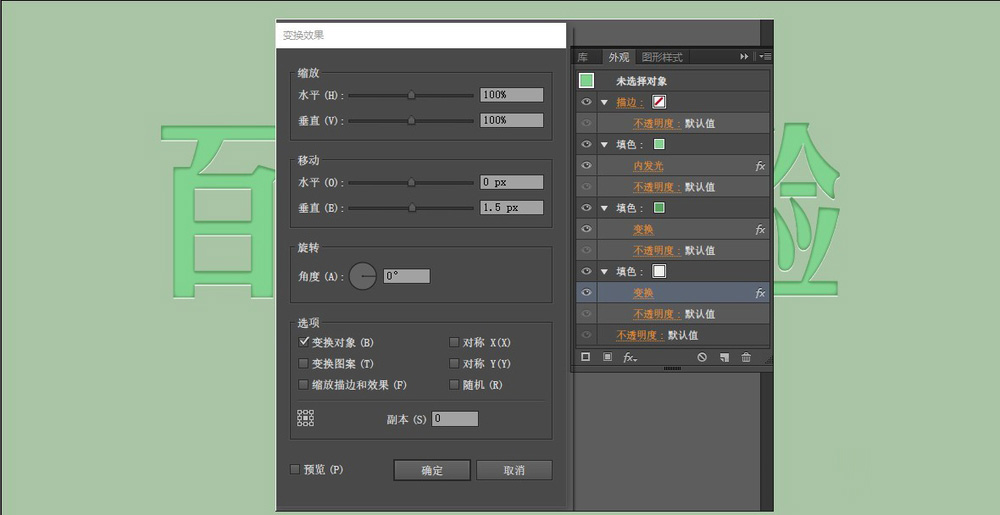Enable 随机 (R) checkbox
Viewport: 1000px width, 515px height.
click(x=454, y=384)
